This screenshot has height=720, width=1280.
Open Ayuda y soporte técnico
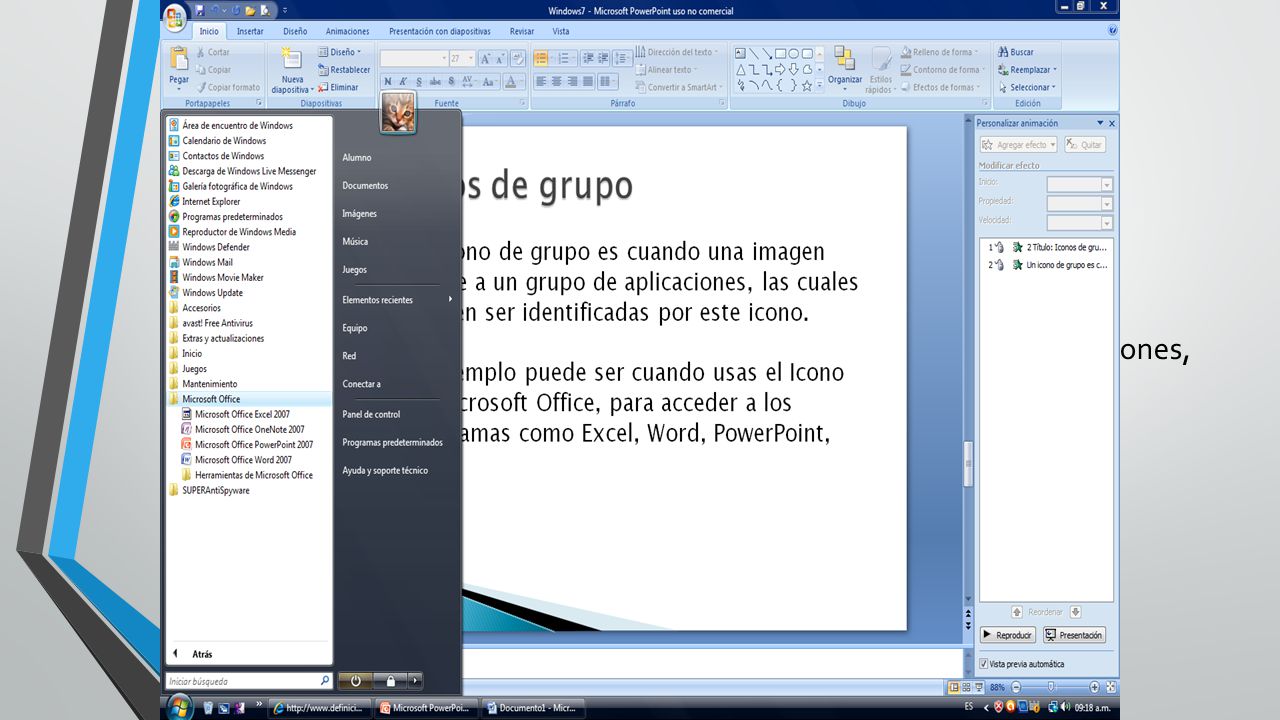click(x=385, y=470)
